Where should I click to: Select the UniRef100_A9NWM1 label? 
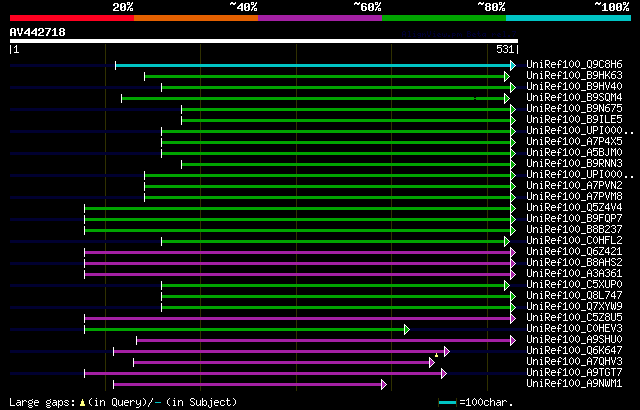click(x=574, y=384)
